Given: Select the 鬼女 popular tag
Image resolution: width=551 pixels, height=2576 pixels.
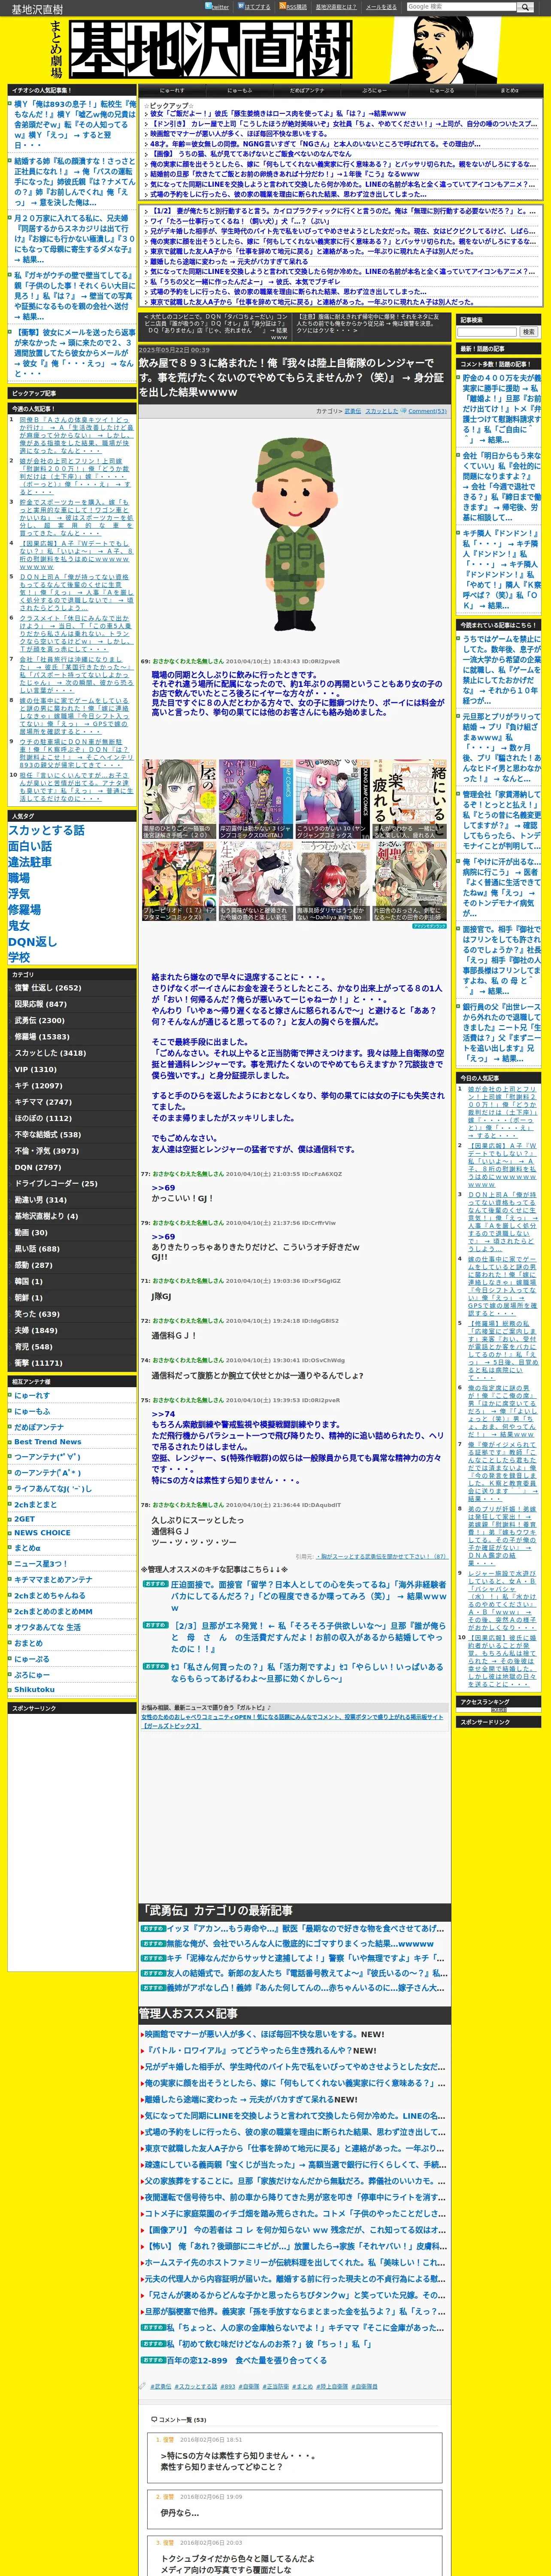Looking at the screenshot, I should (19, 926).
